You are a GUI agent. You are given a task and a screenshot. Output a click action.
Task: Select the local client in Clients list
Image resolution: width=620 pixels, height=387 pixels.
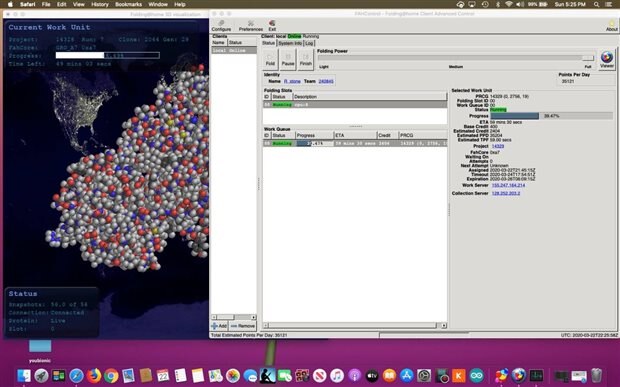pos(234,51)
